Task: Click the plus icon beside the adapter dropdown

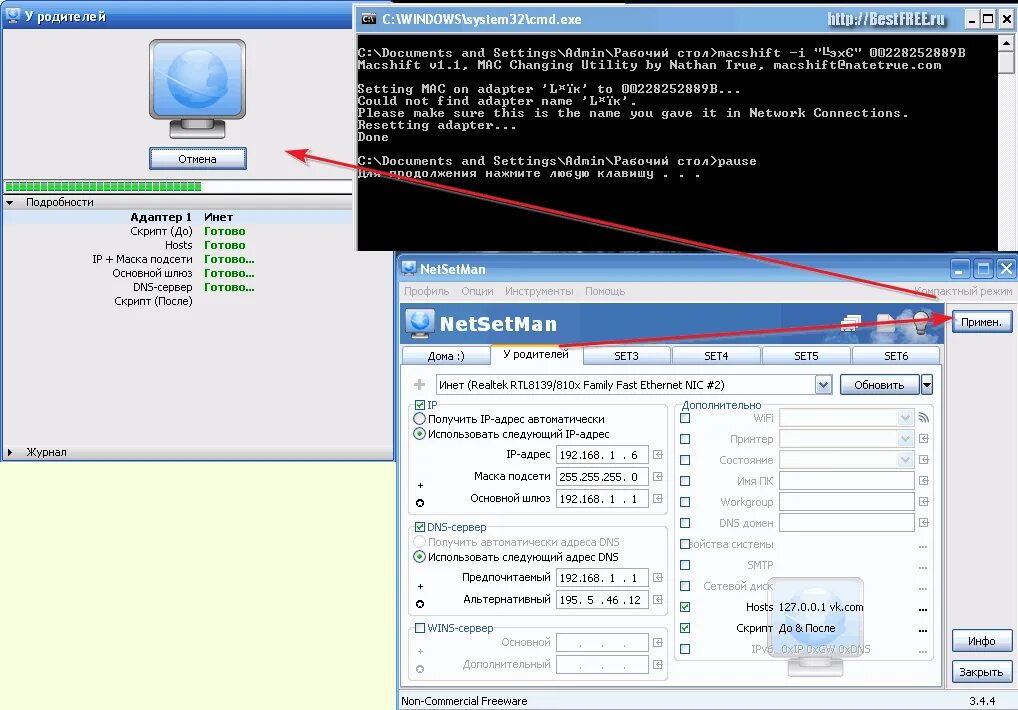Action: coord(419,384)
